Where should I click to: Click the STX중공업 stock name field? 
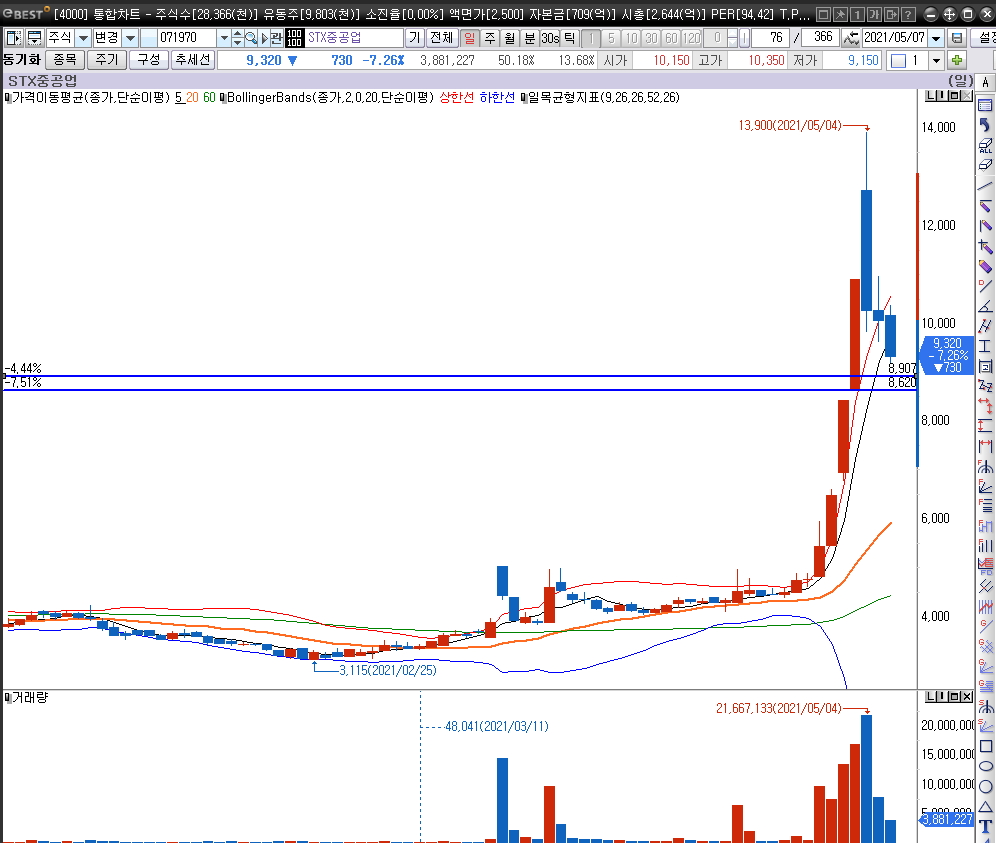(354, 38)
